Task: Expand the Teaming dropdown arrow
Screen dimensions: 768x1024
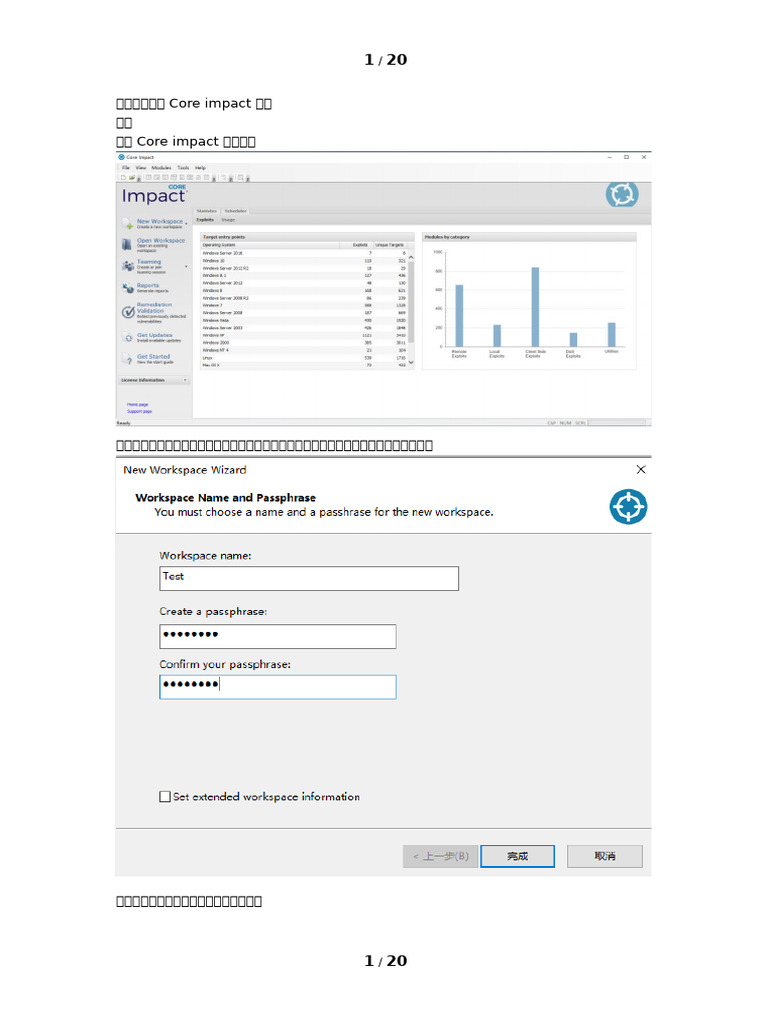Action: [186, 266]
